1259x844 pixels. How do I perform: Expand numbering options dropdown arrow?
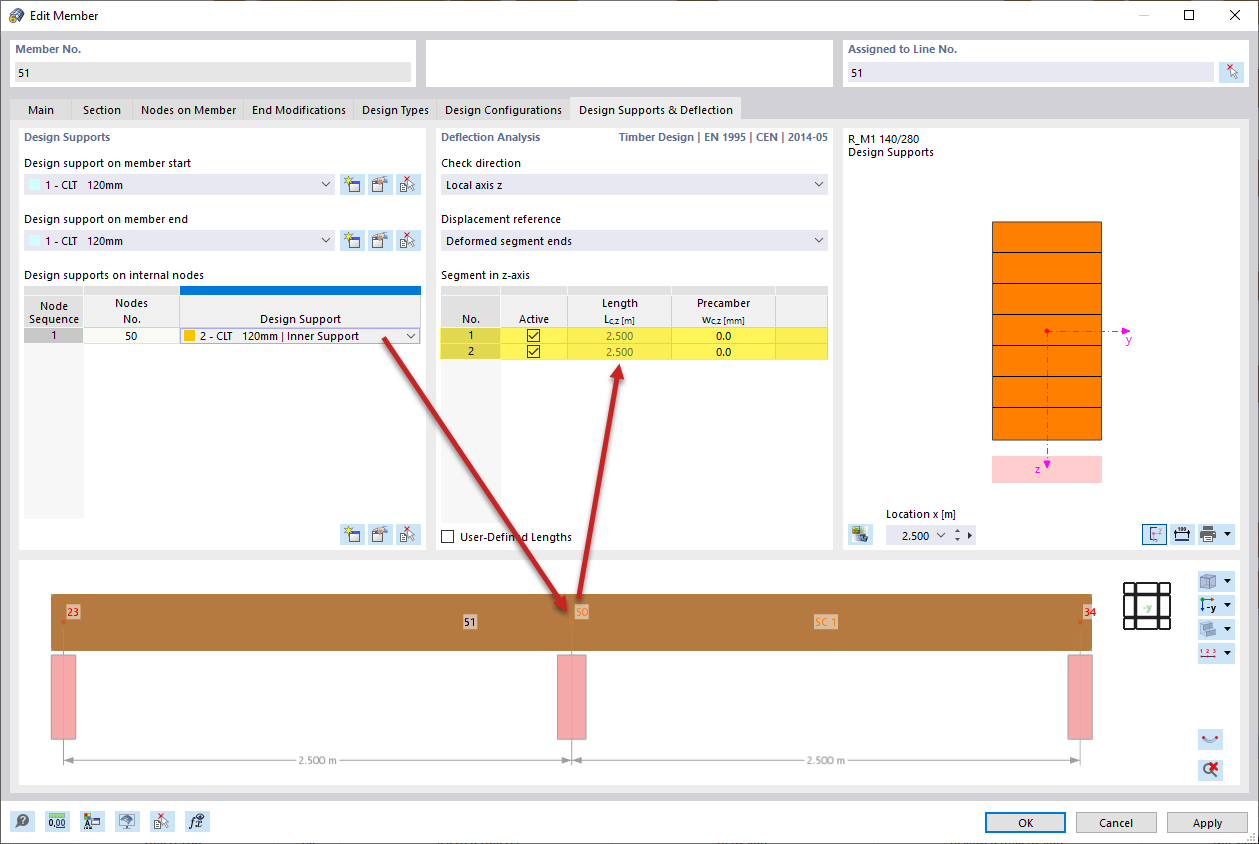1227,654
